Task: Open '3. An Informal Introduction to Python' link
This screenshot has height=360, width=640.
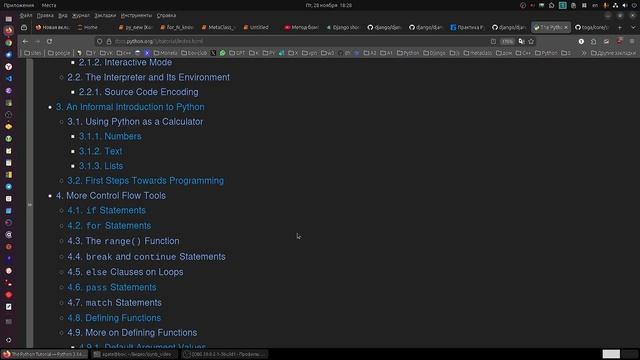Action: pos(130,107)
